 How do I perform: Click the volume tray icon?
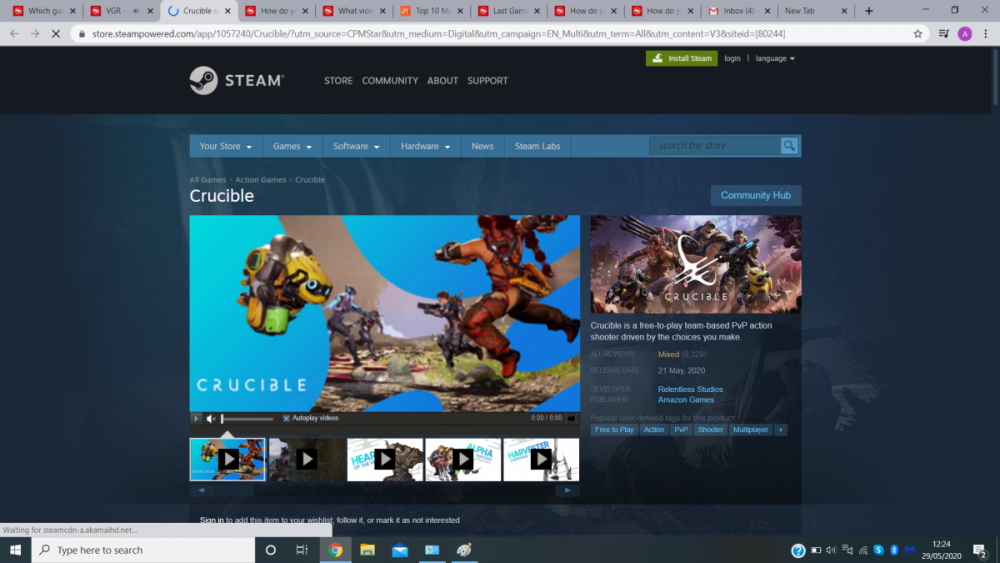click(831, 550)
